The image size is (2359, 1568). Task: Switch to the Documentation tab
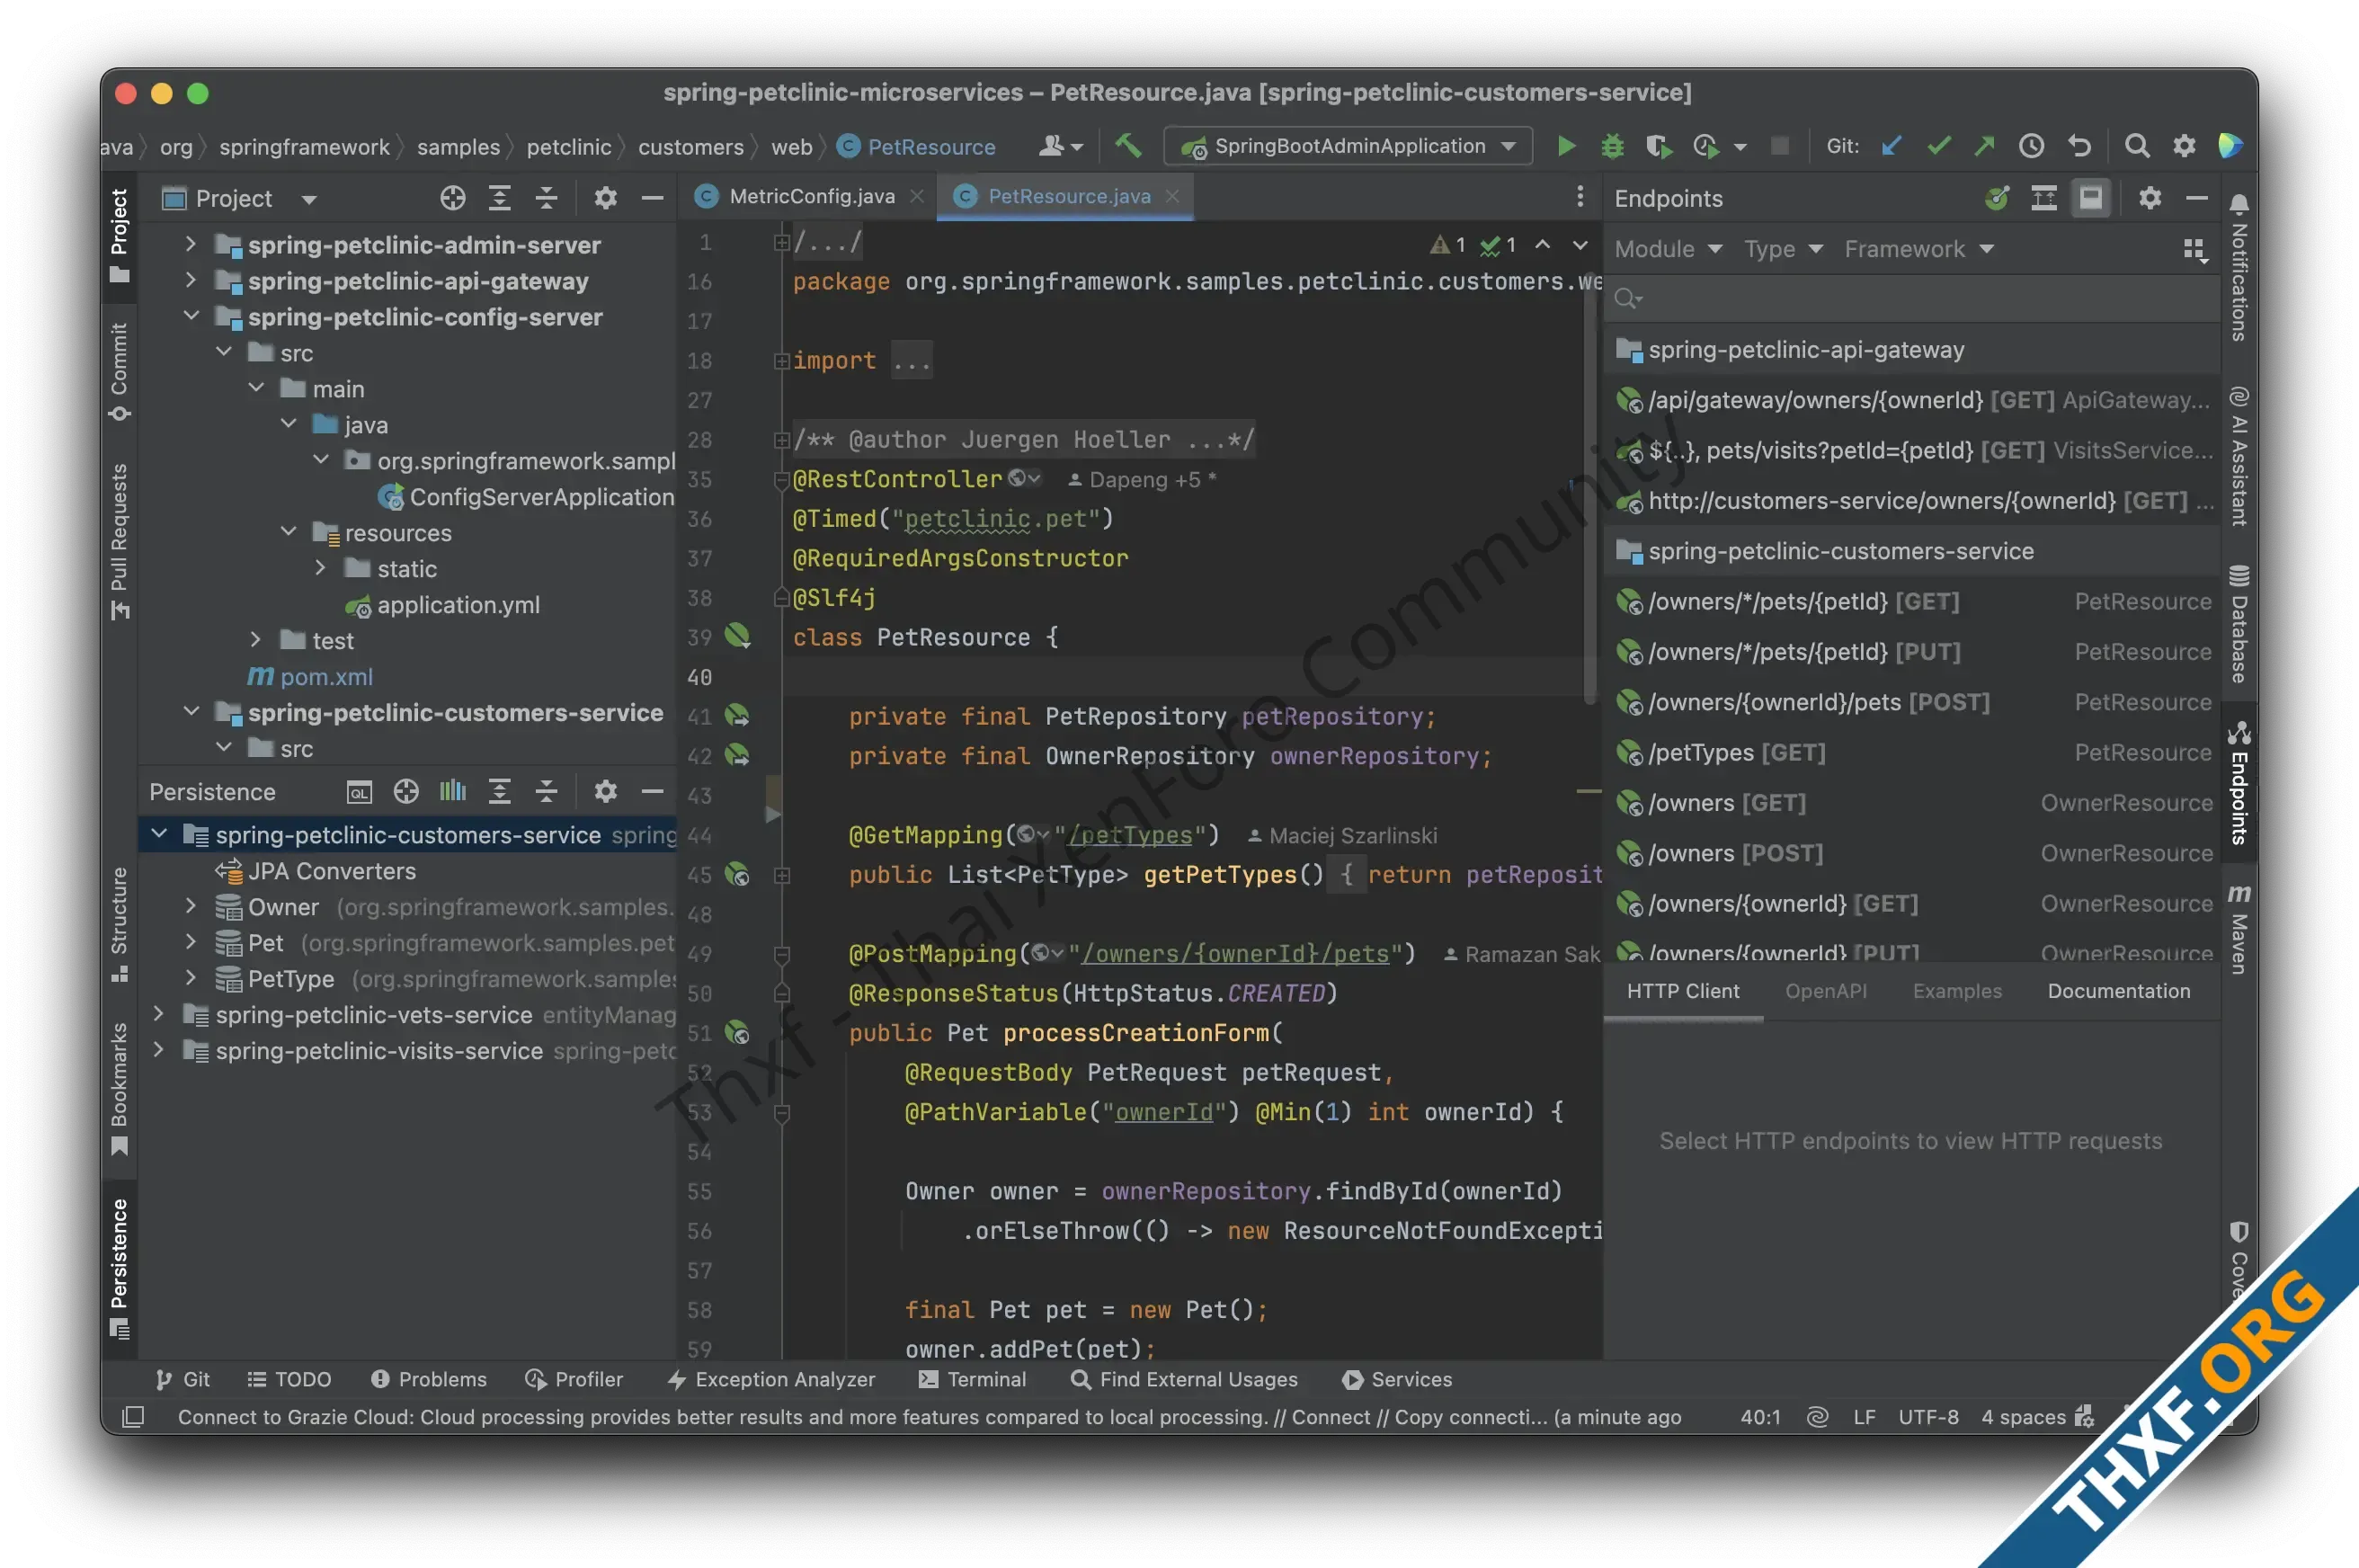(x=2118, y=991)
